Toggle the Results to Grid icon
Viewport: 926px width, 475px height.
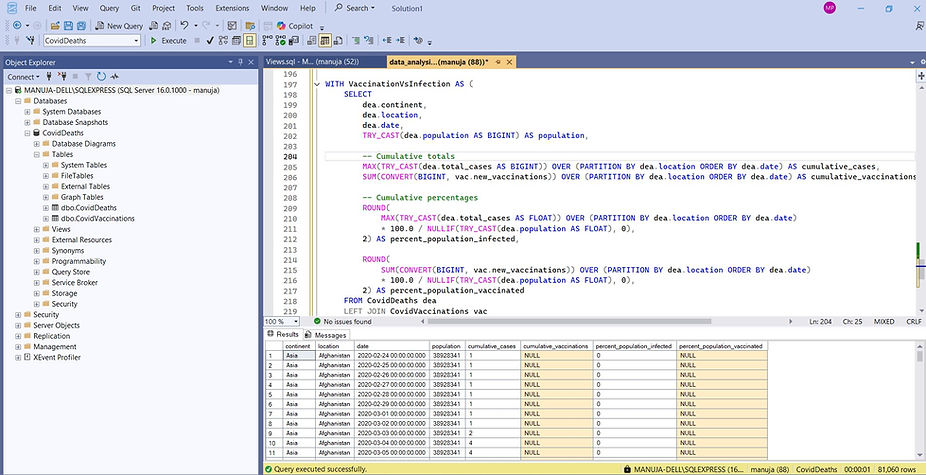click(325, 41)
